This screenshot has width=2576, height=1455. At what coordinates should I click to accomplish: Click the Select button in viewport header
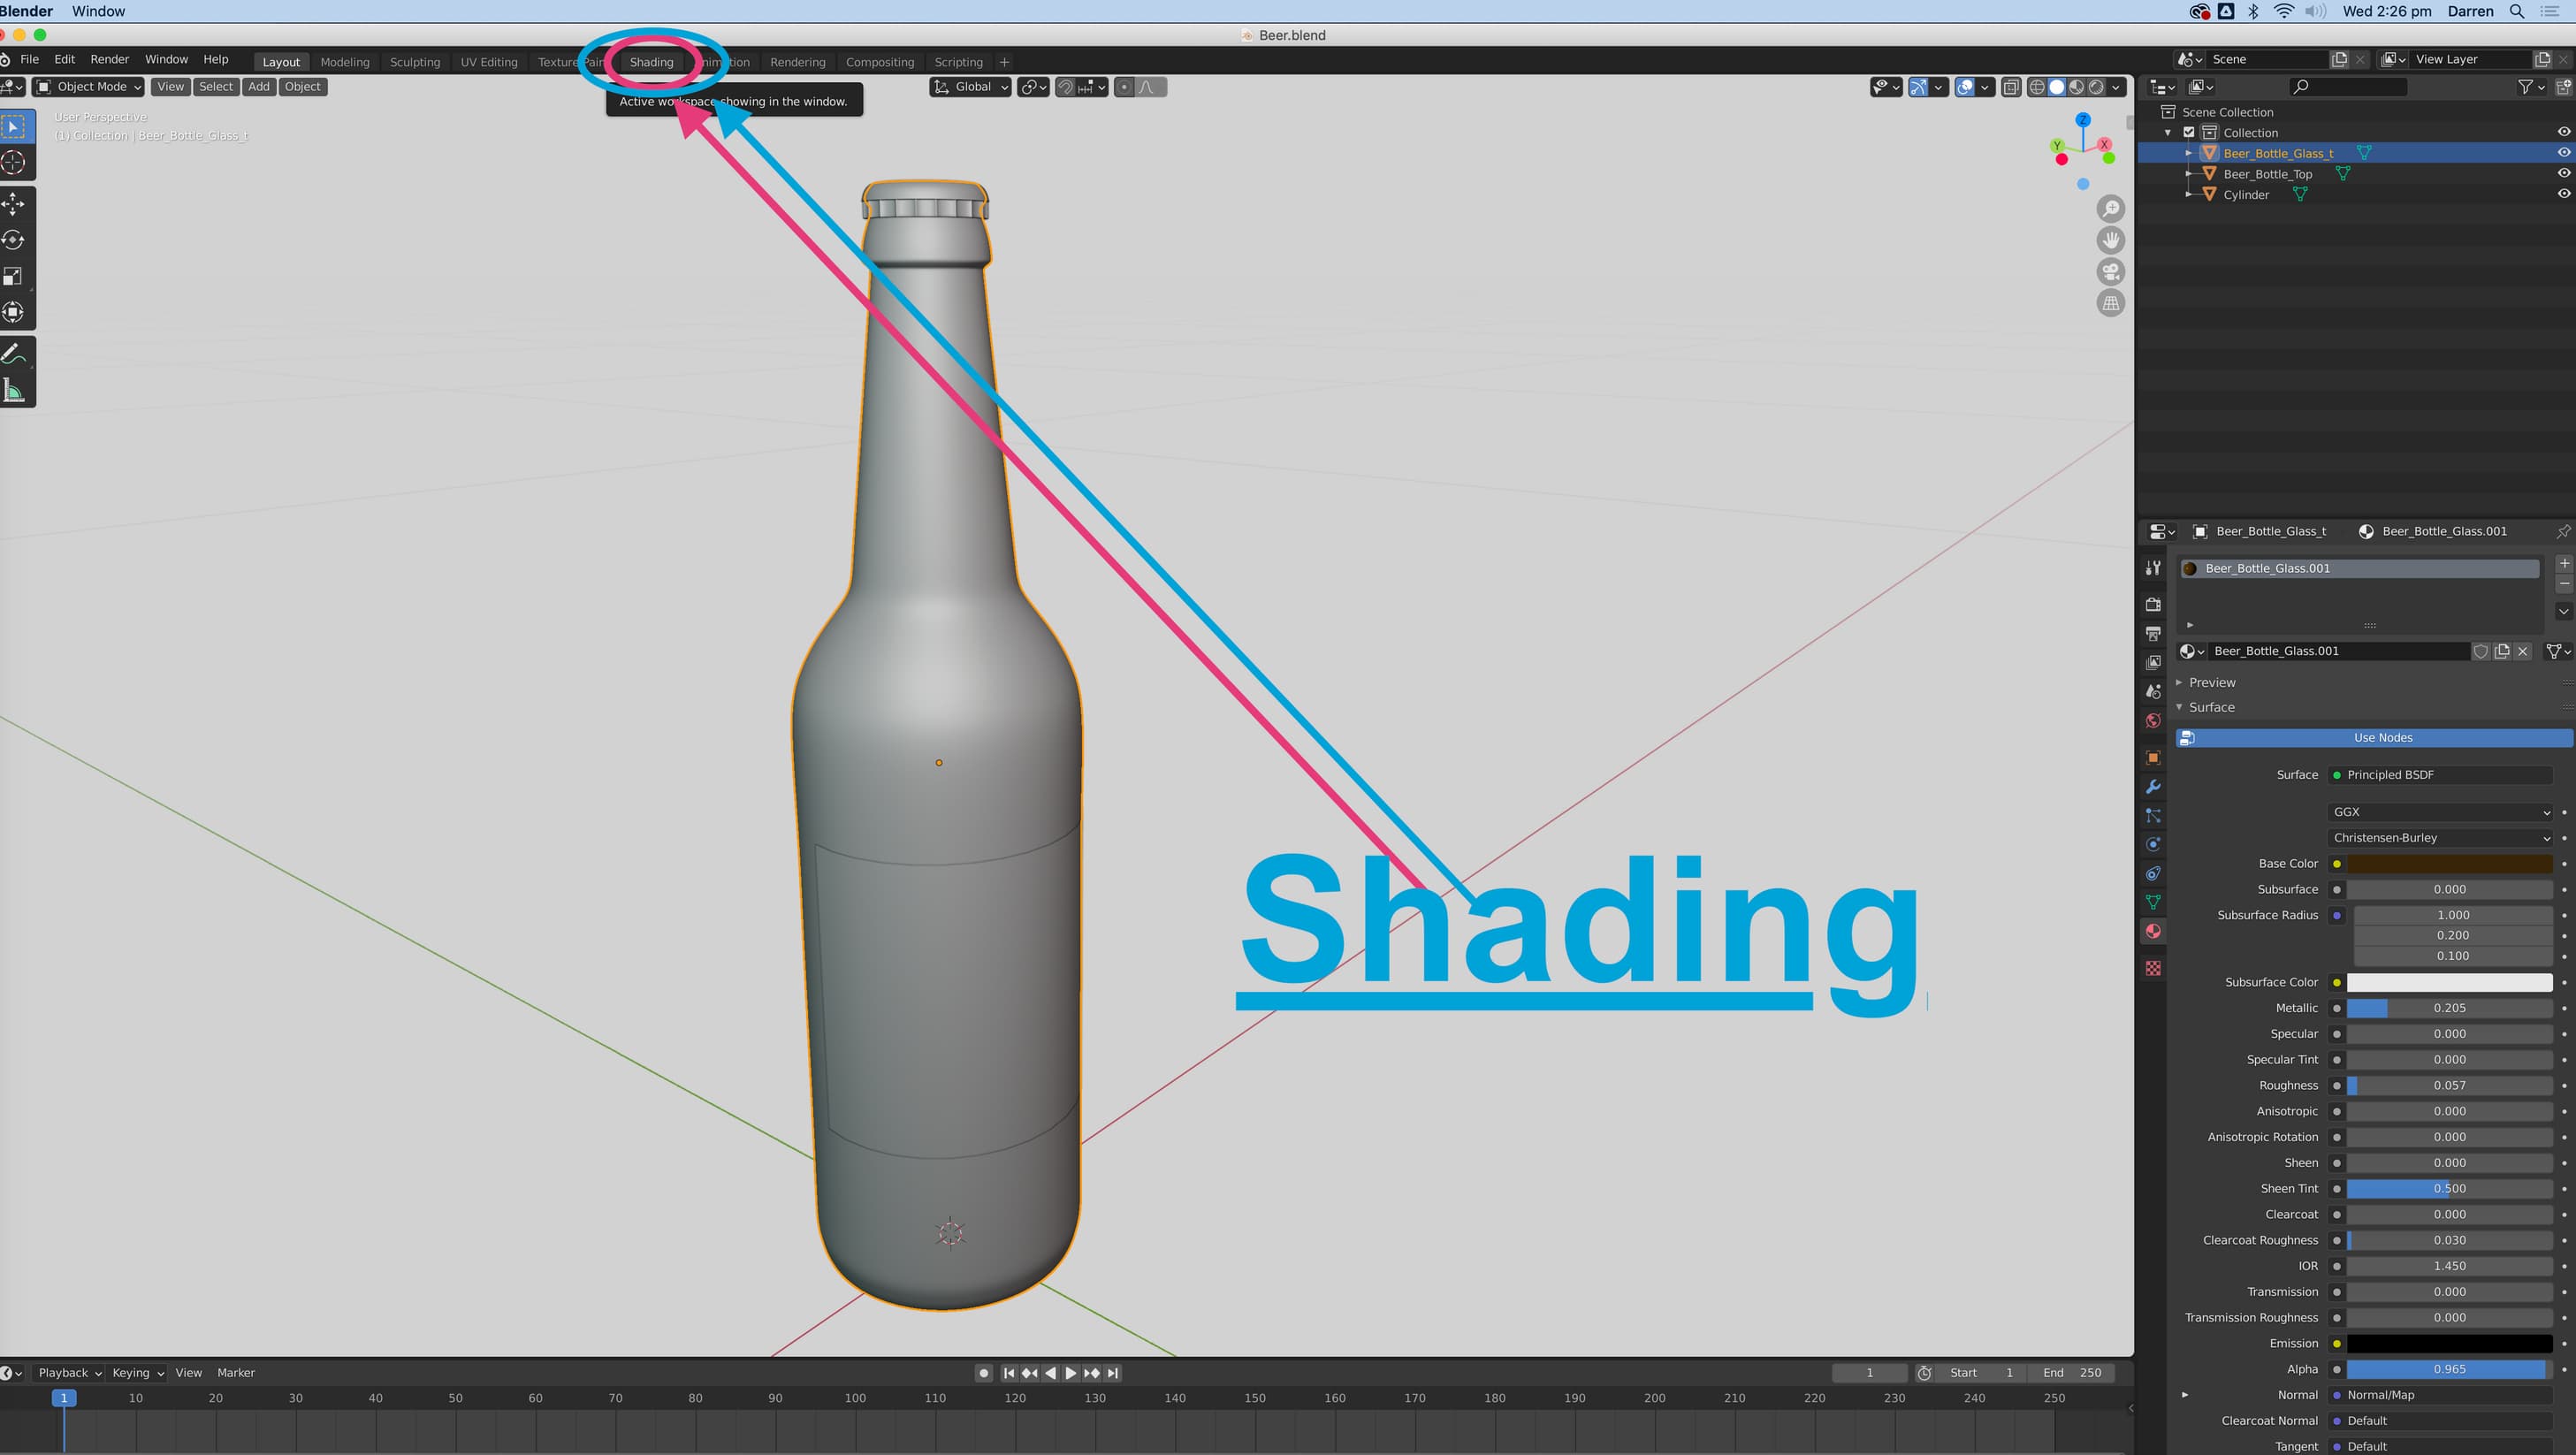[x=215, y=87]
